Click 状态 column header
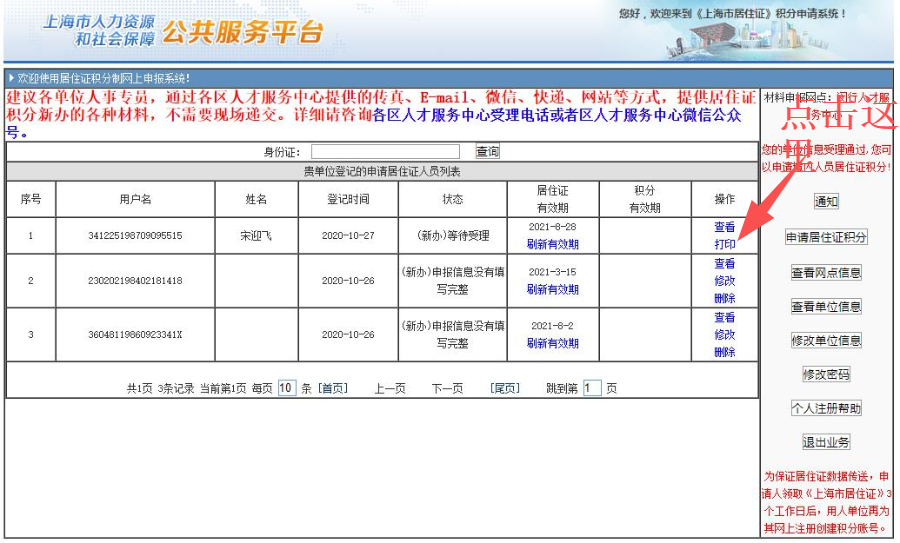 pyautogui.click(x=452, y=199)
